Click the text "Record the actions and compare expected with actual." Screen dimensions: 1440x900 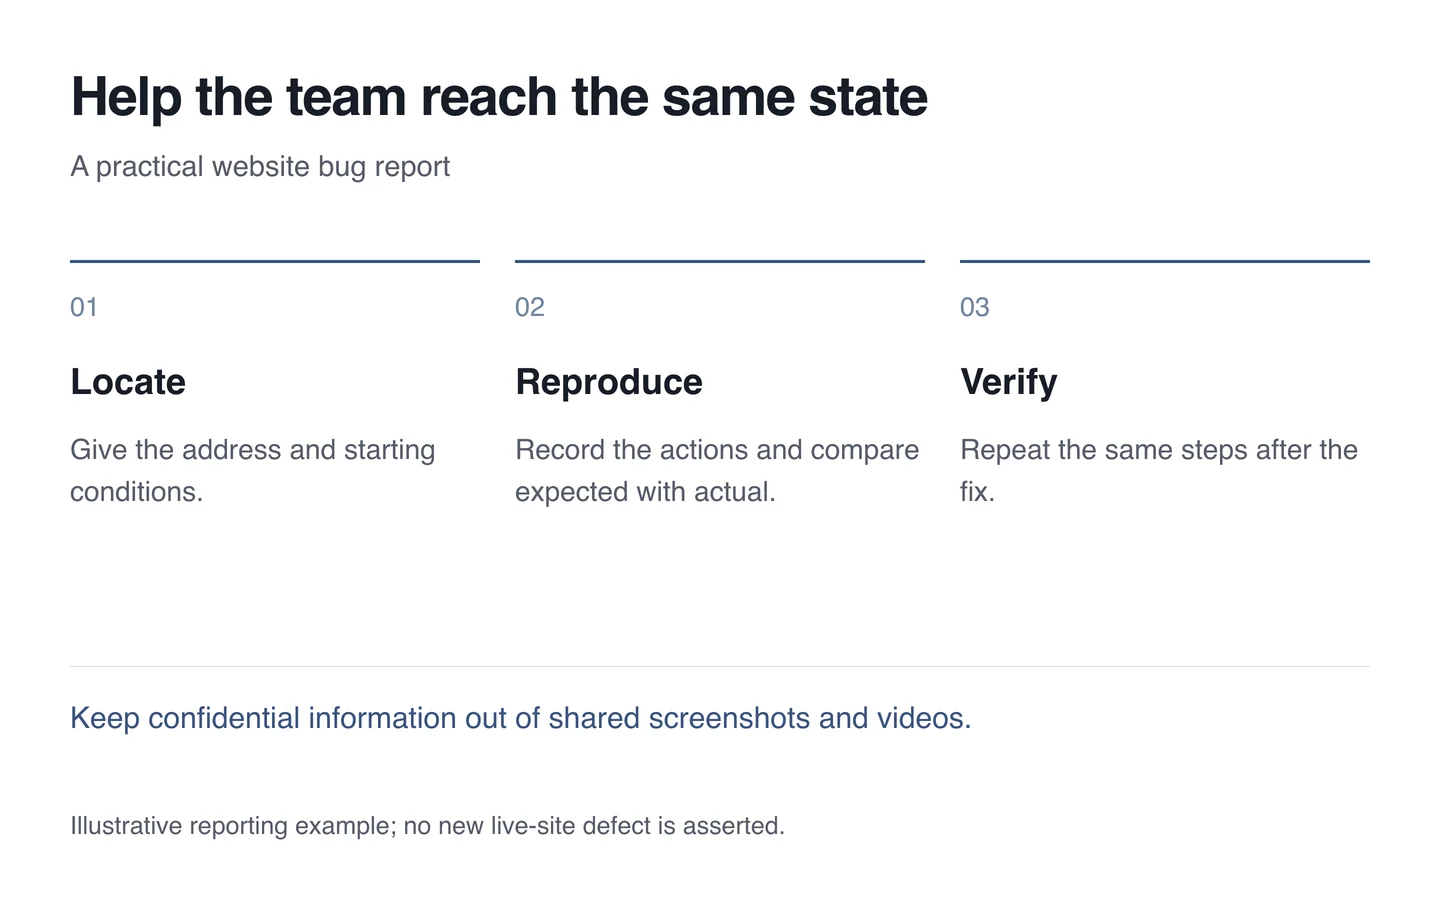717,471
